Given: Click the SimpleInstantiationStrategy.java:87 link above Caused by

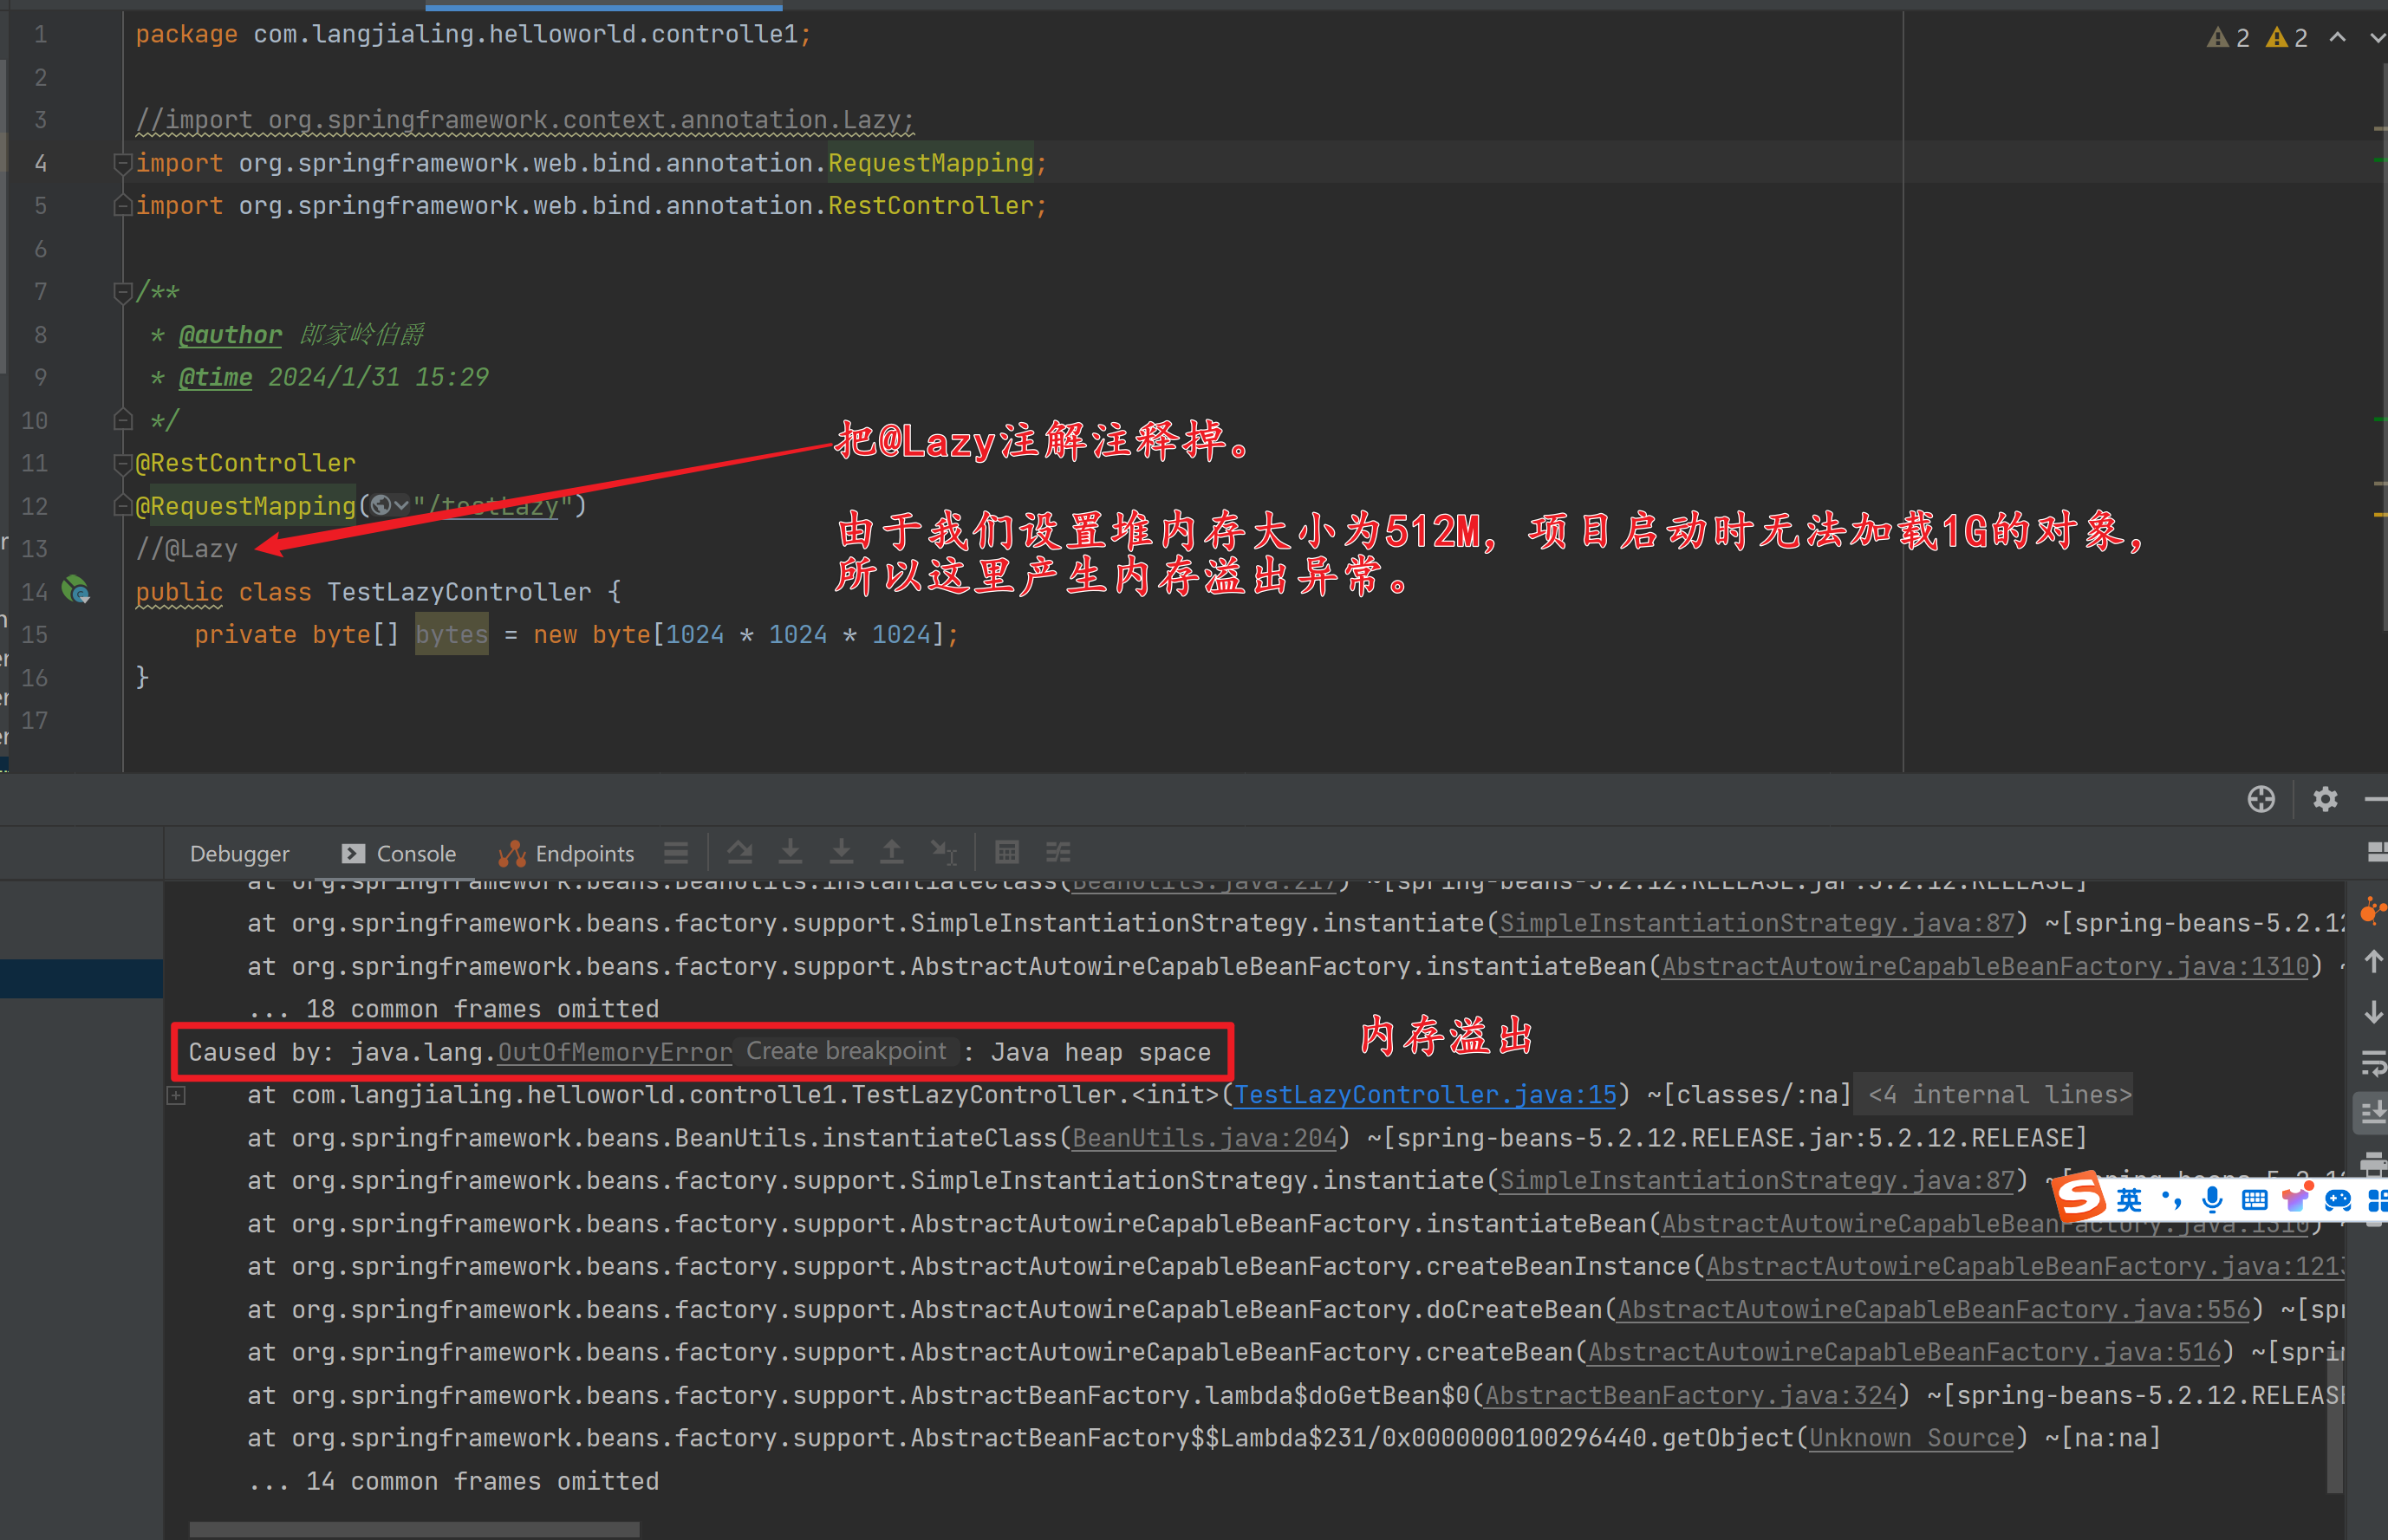Looking at the screenshot, I should coord(1757,923).
